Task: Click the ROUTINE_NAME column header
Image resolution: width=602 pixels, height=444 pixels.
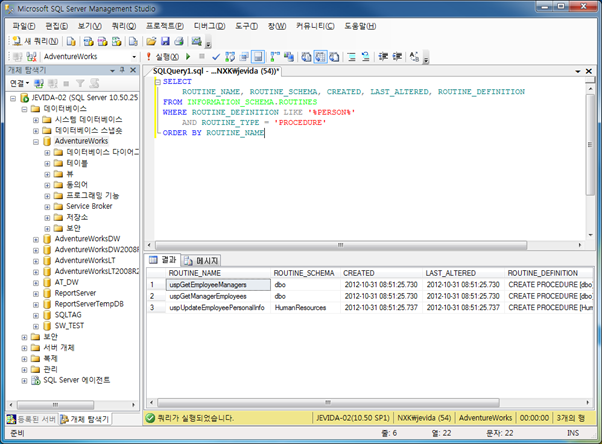Action: [219, 273]
